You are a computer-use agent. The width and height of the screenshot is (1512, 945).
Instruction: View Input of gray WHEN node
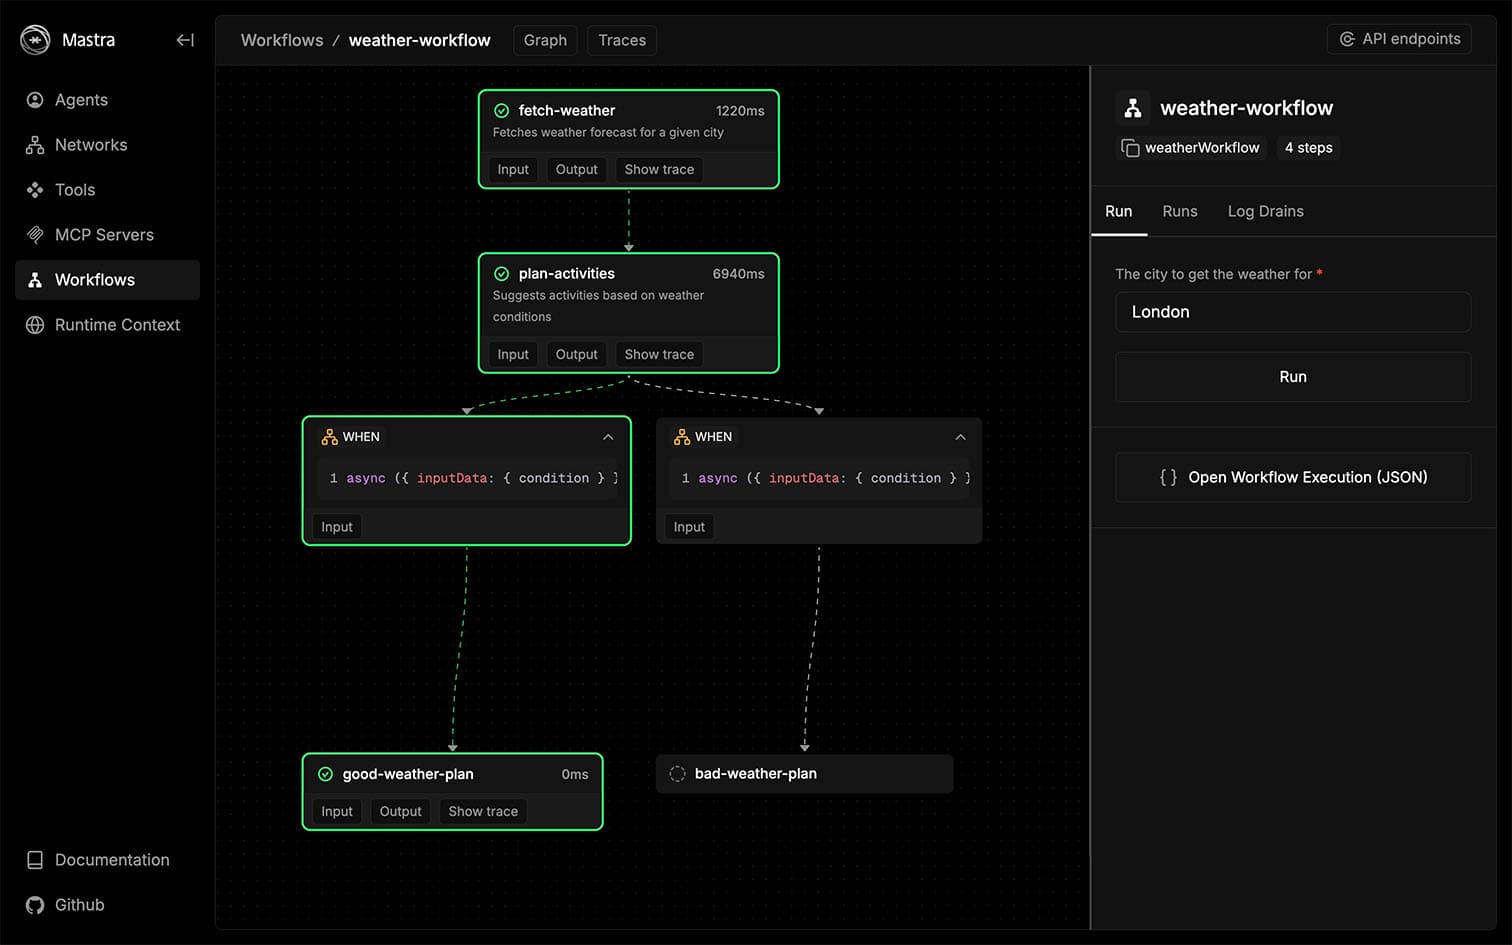[689, 527]
